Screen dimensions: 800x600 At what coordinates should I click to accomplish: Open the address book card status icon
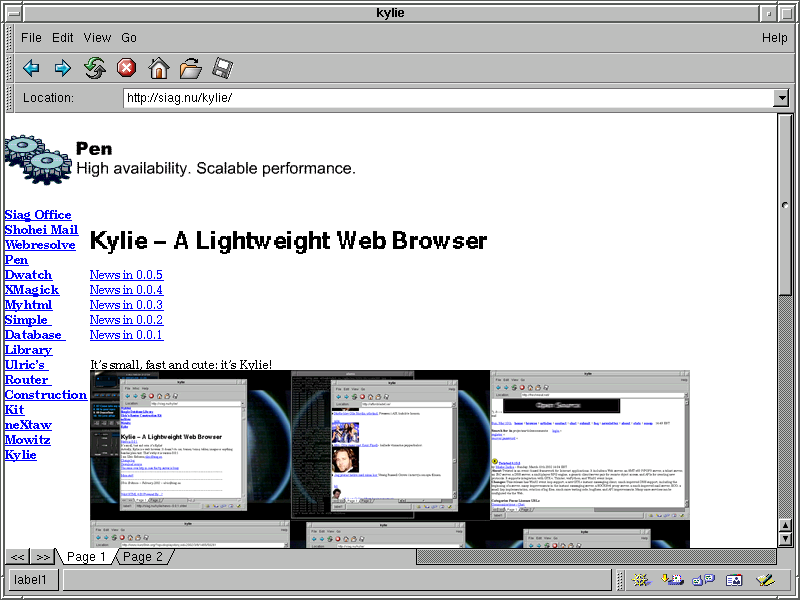734,580
